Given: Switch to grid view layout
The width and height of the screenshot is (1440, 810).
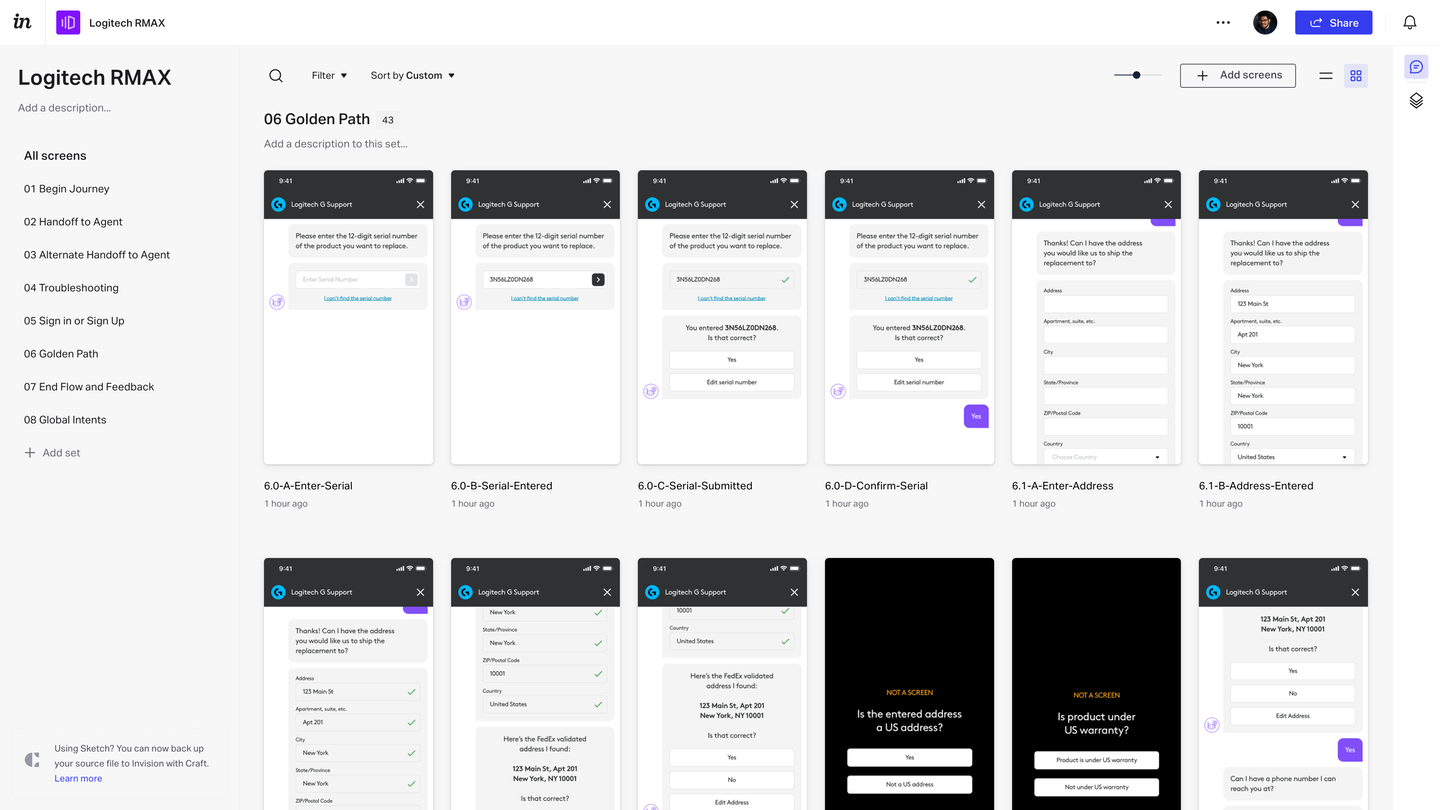Looking at the screenshot, I should [1356, 76].
